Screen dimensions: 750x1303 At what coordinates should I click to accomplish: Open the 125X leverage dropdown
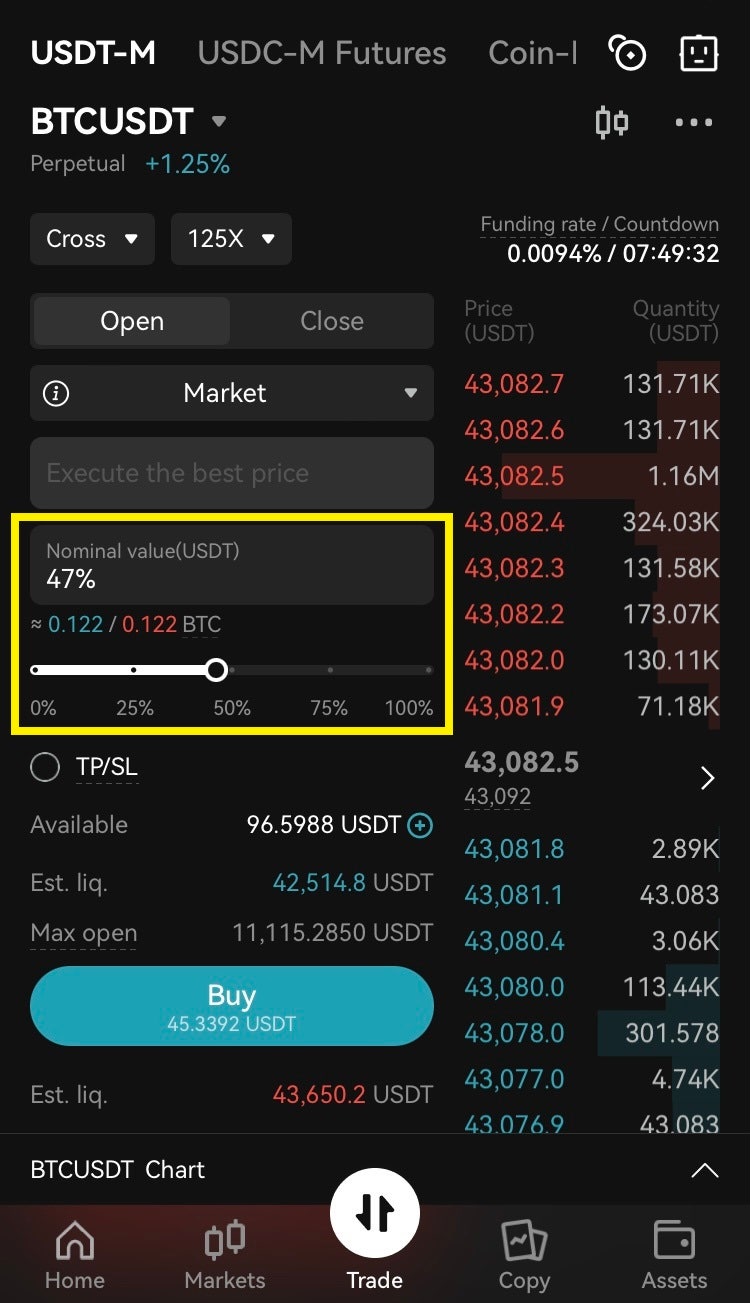(231, 239)
